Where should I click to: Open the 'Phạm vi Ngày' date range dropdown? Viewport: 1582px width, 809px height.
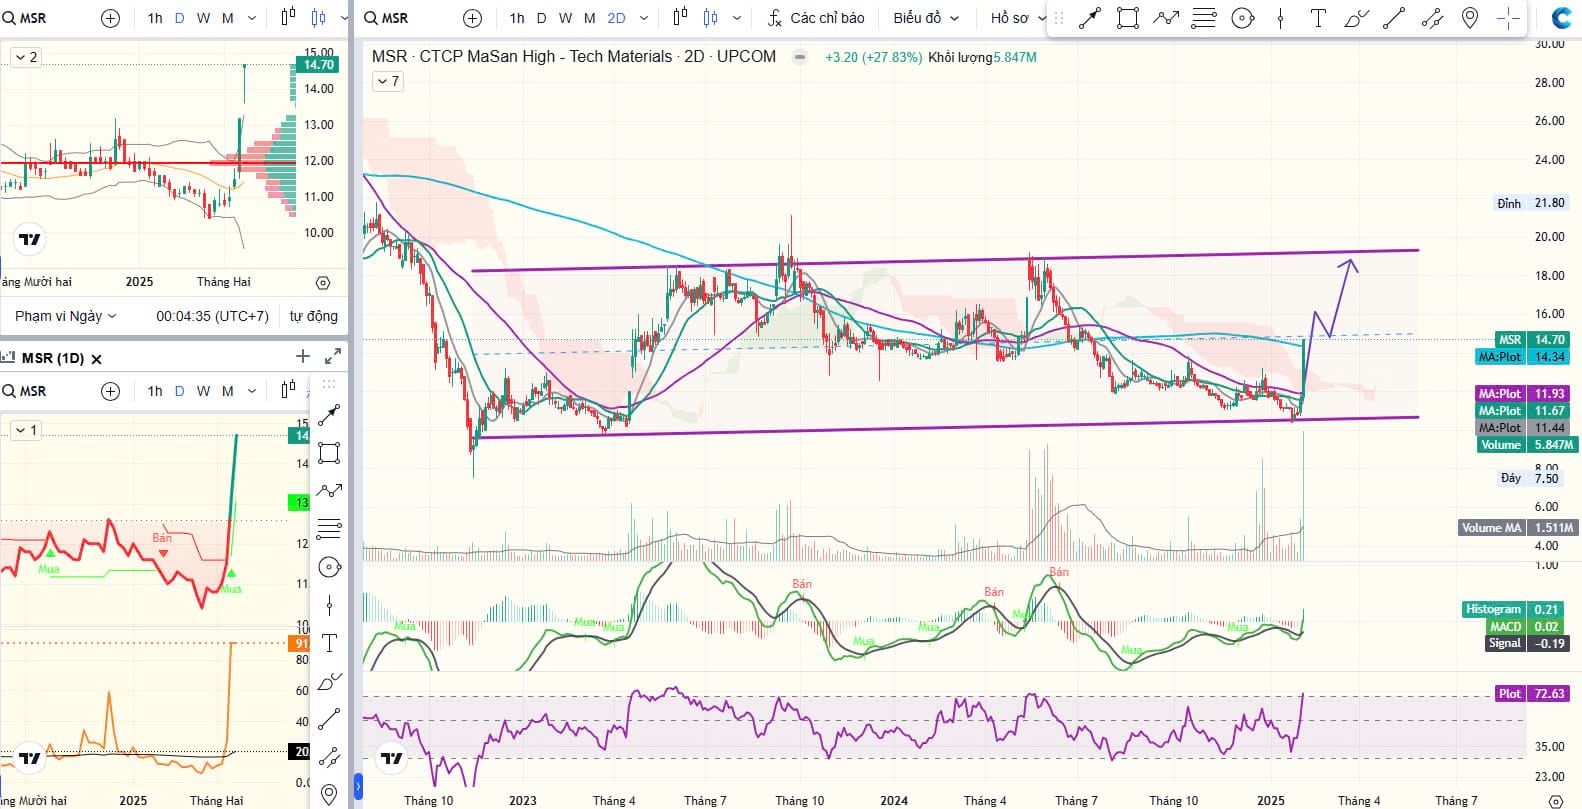66,316
